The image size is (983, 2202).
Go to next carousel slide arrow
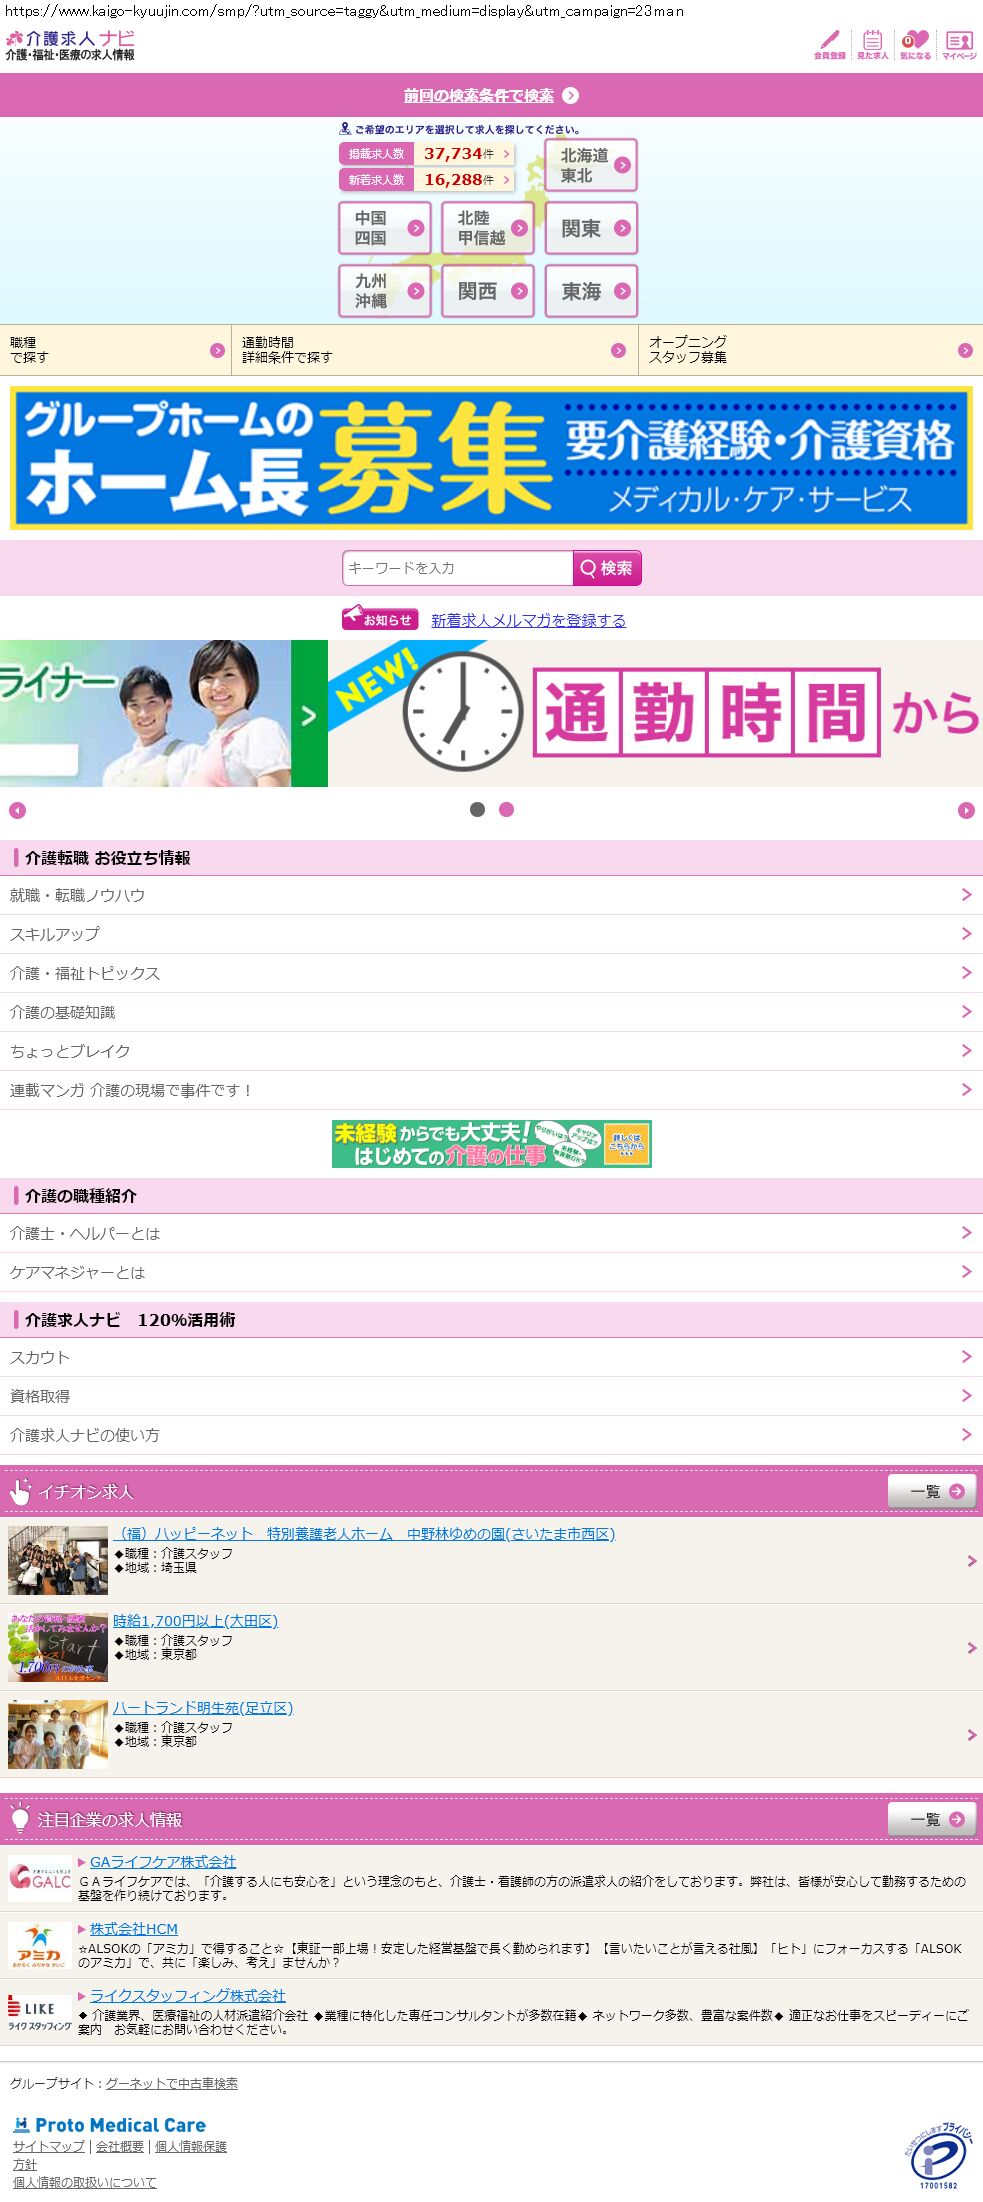(x=966, y=810)
